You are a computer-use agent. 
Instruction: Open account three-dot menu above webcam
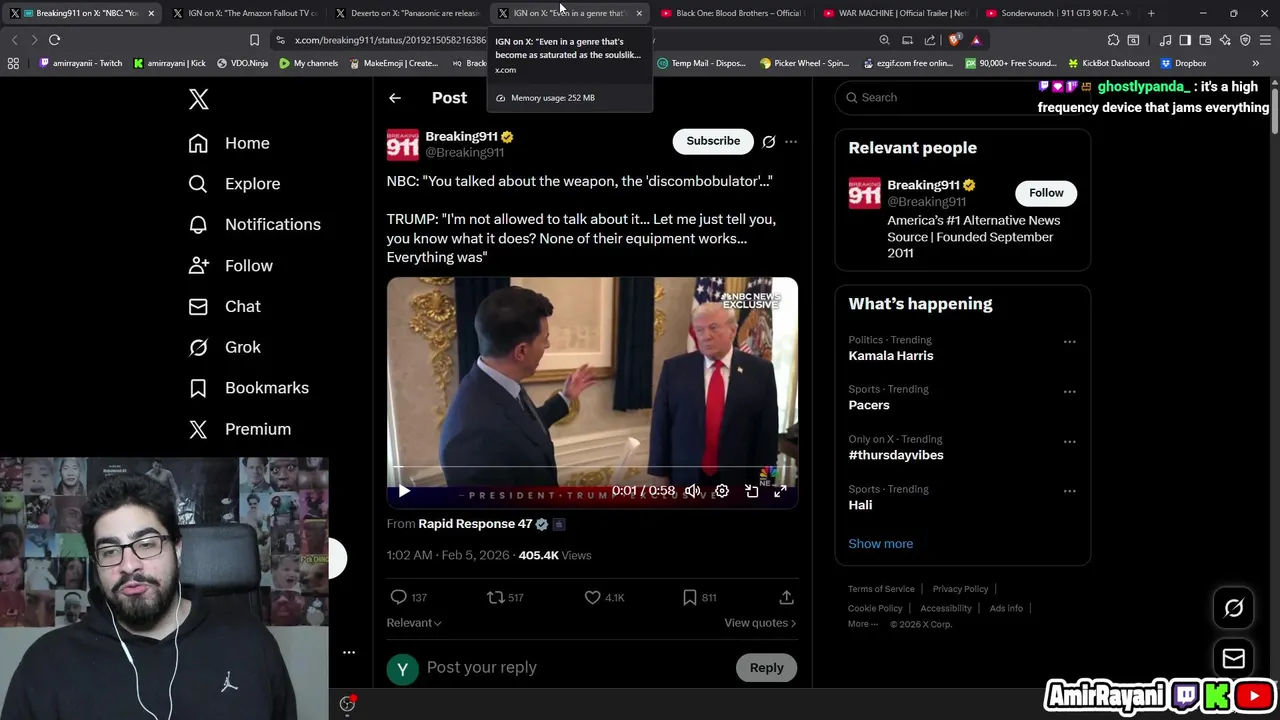click(349, 652)
